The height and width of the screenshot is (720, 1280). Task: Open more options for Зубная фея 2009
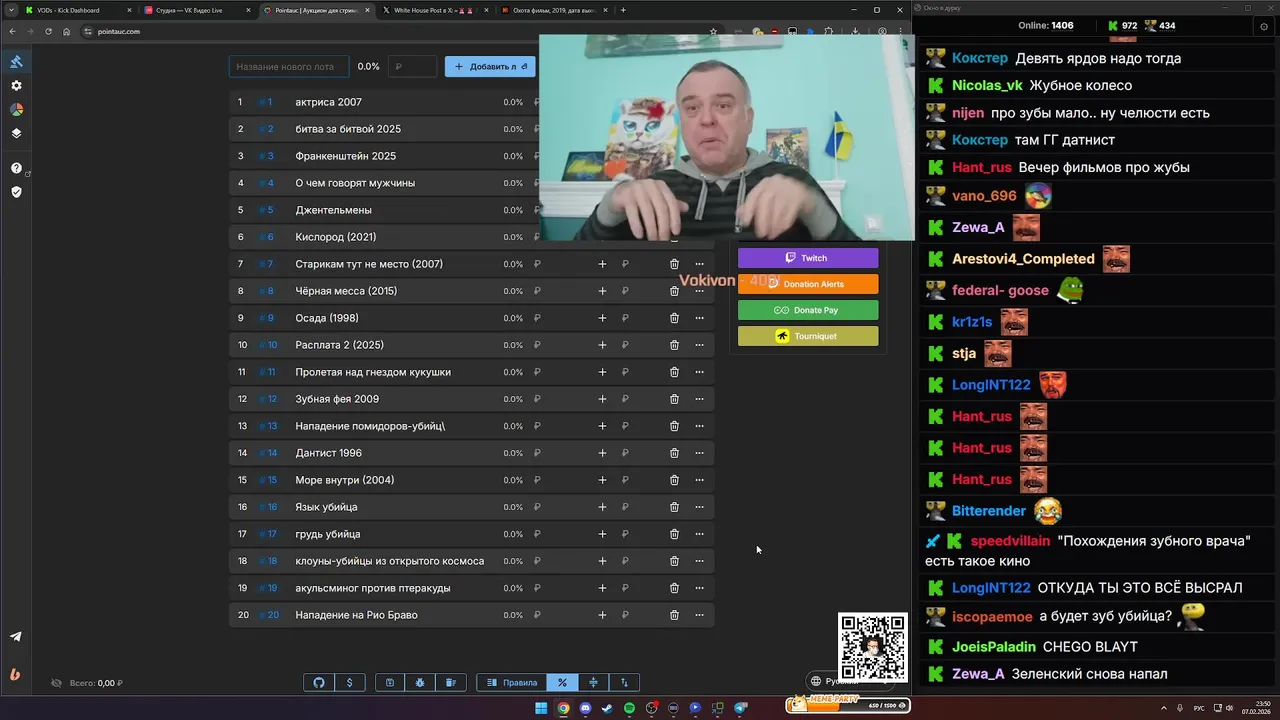[x=699, y=399]
